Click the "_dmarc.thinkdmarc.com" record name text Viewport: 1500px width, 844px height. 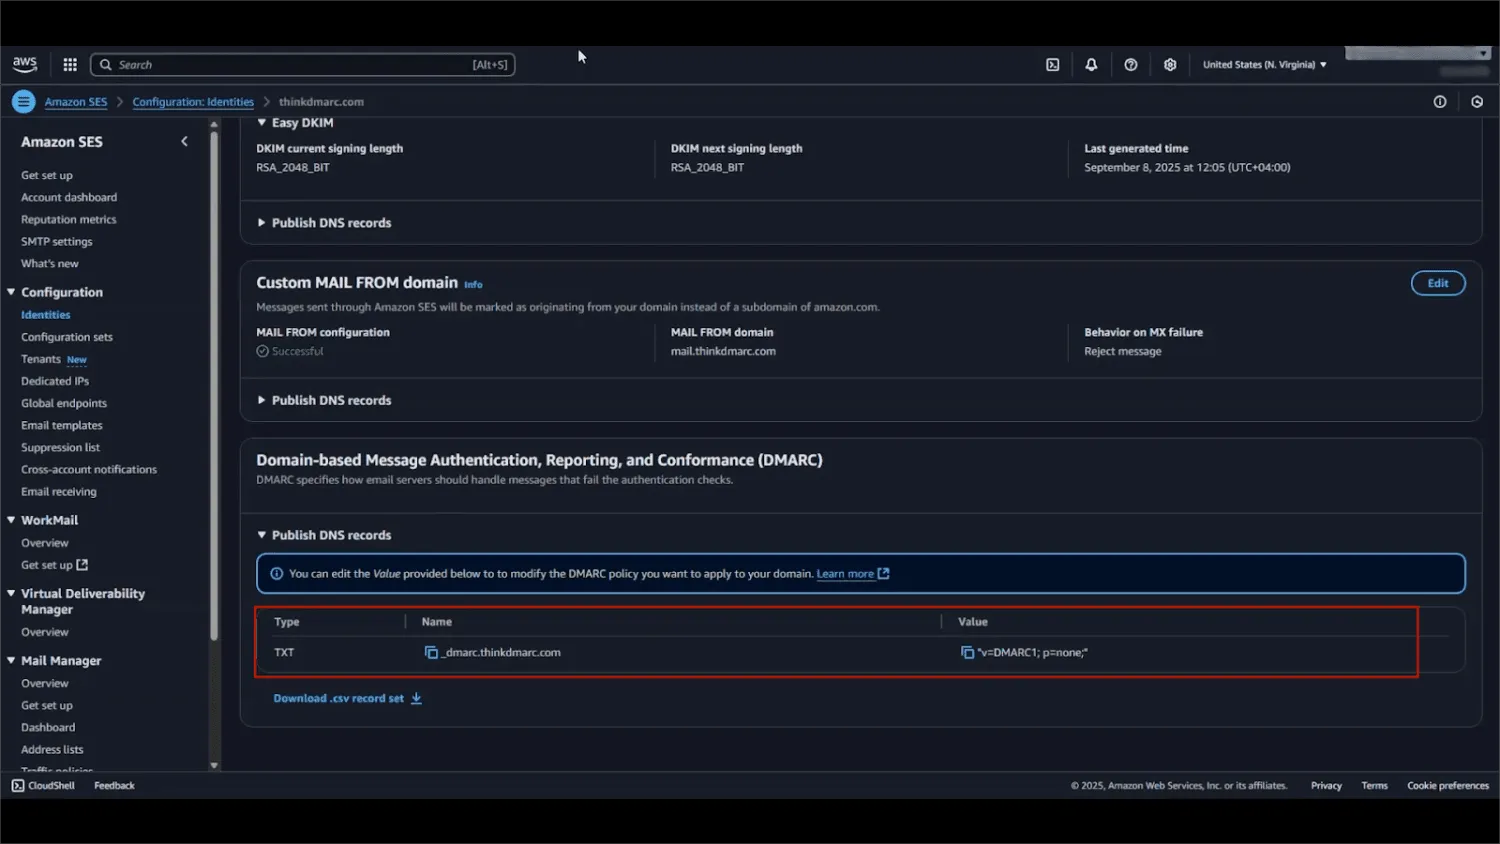pyautogui.click(x=501, y=652)
